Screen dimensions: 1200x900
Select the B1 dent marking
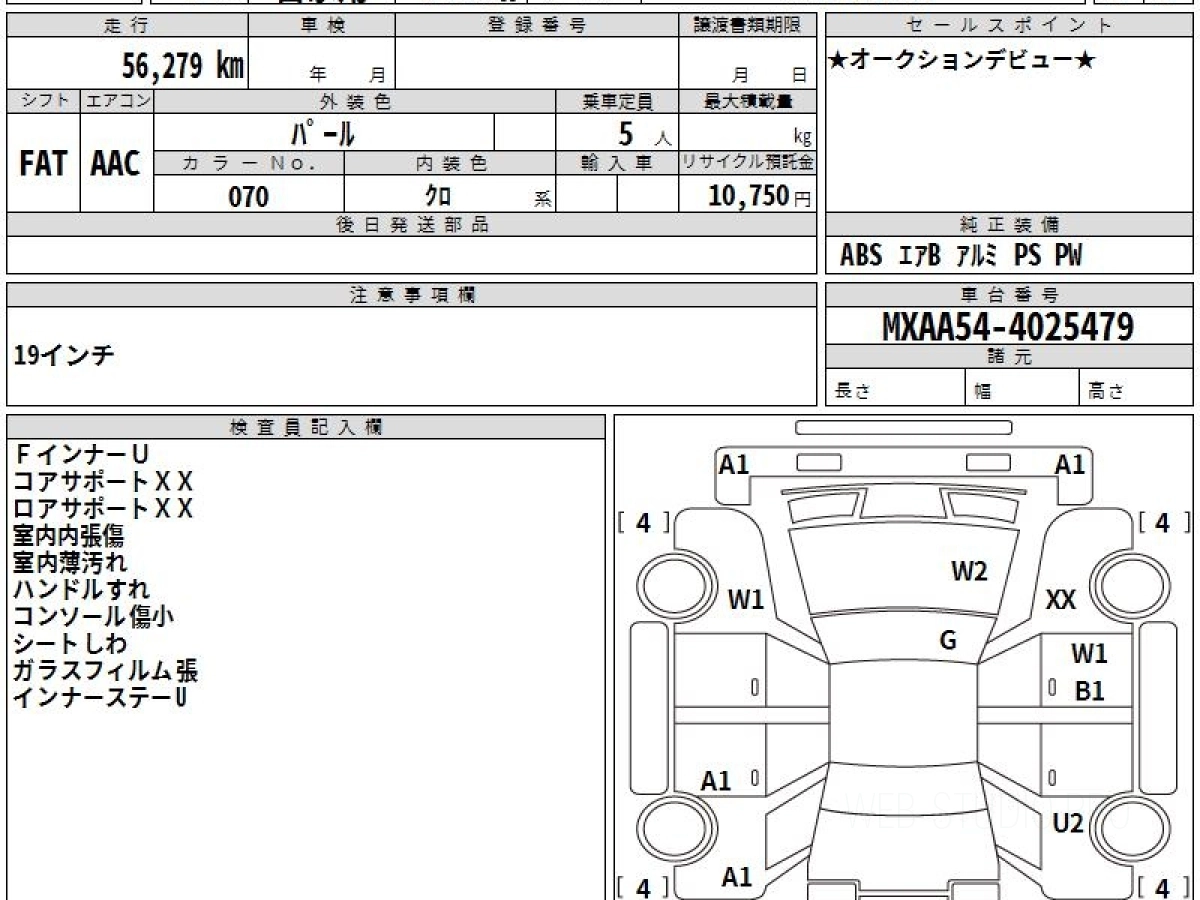(x=1089, y=690)
